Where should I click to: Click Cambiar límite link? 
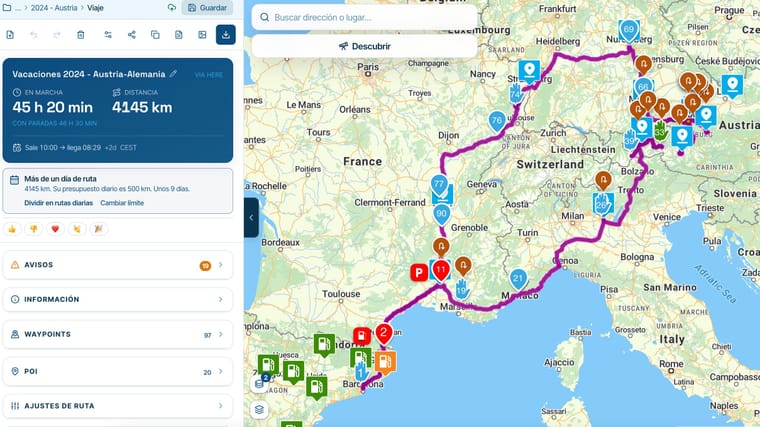click(122, 203)
